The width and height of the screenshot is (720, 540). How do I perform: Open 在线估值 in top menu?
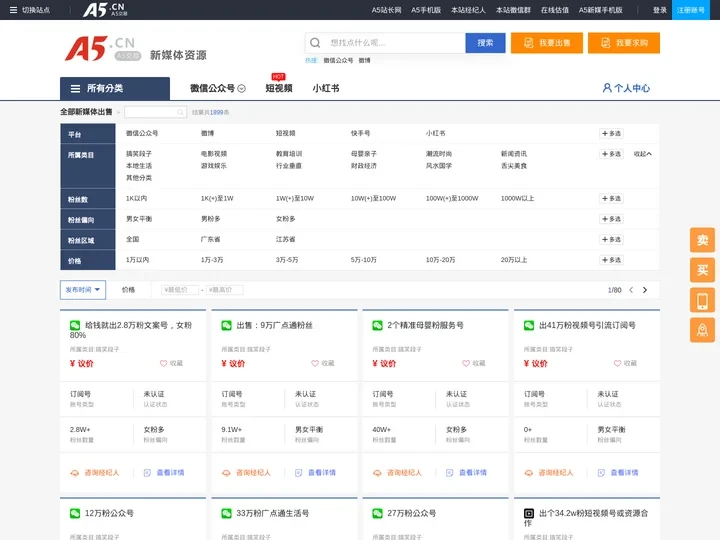click(555, 10)
